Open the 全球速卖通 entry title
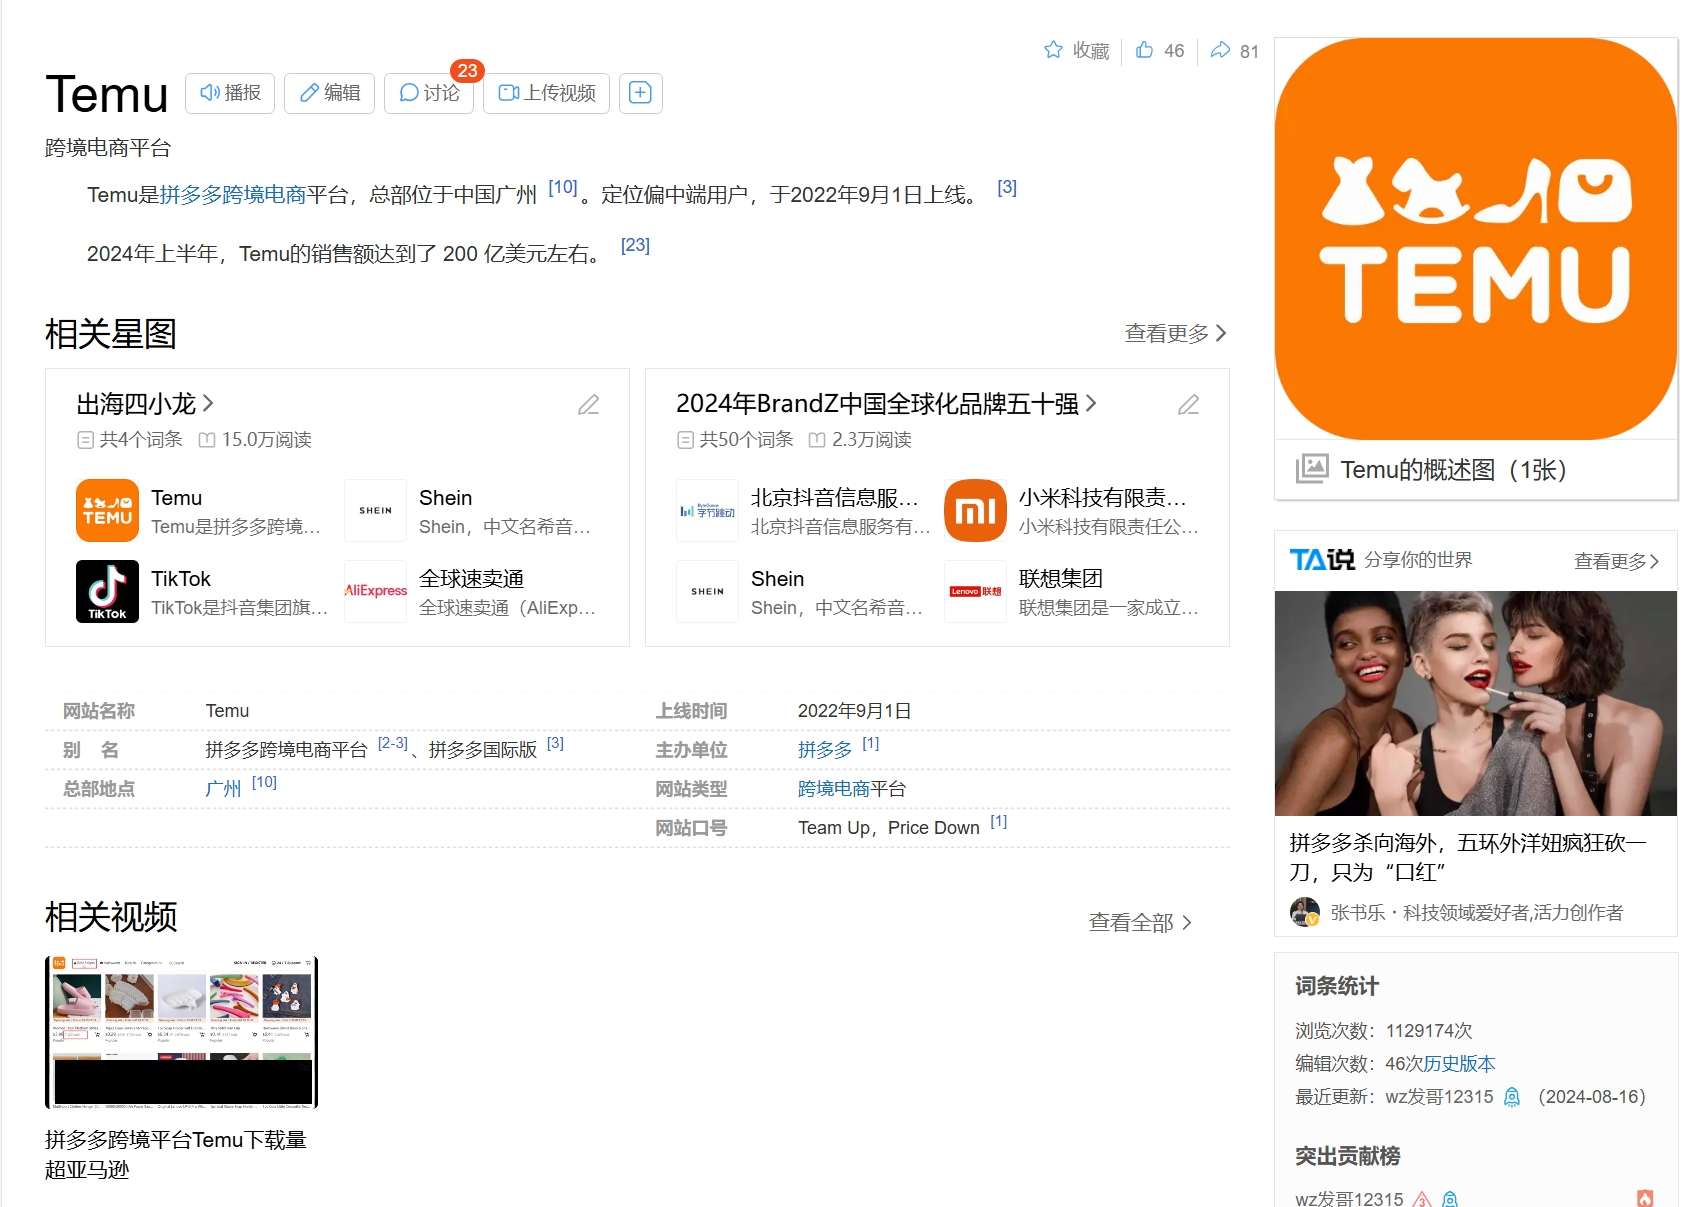 pyautogui.click(x=471, y=579)
